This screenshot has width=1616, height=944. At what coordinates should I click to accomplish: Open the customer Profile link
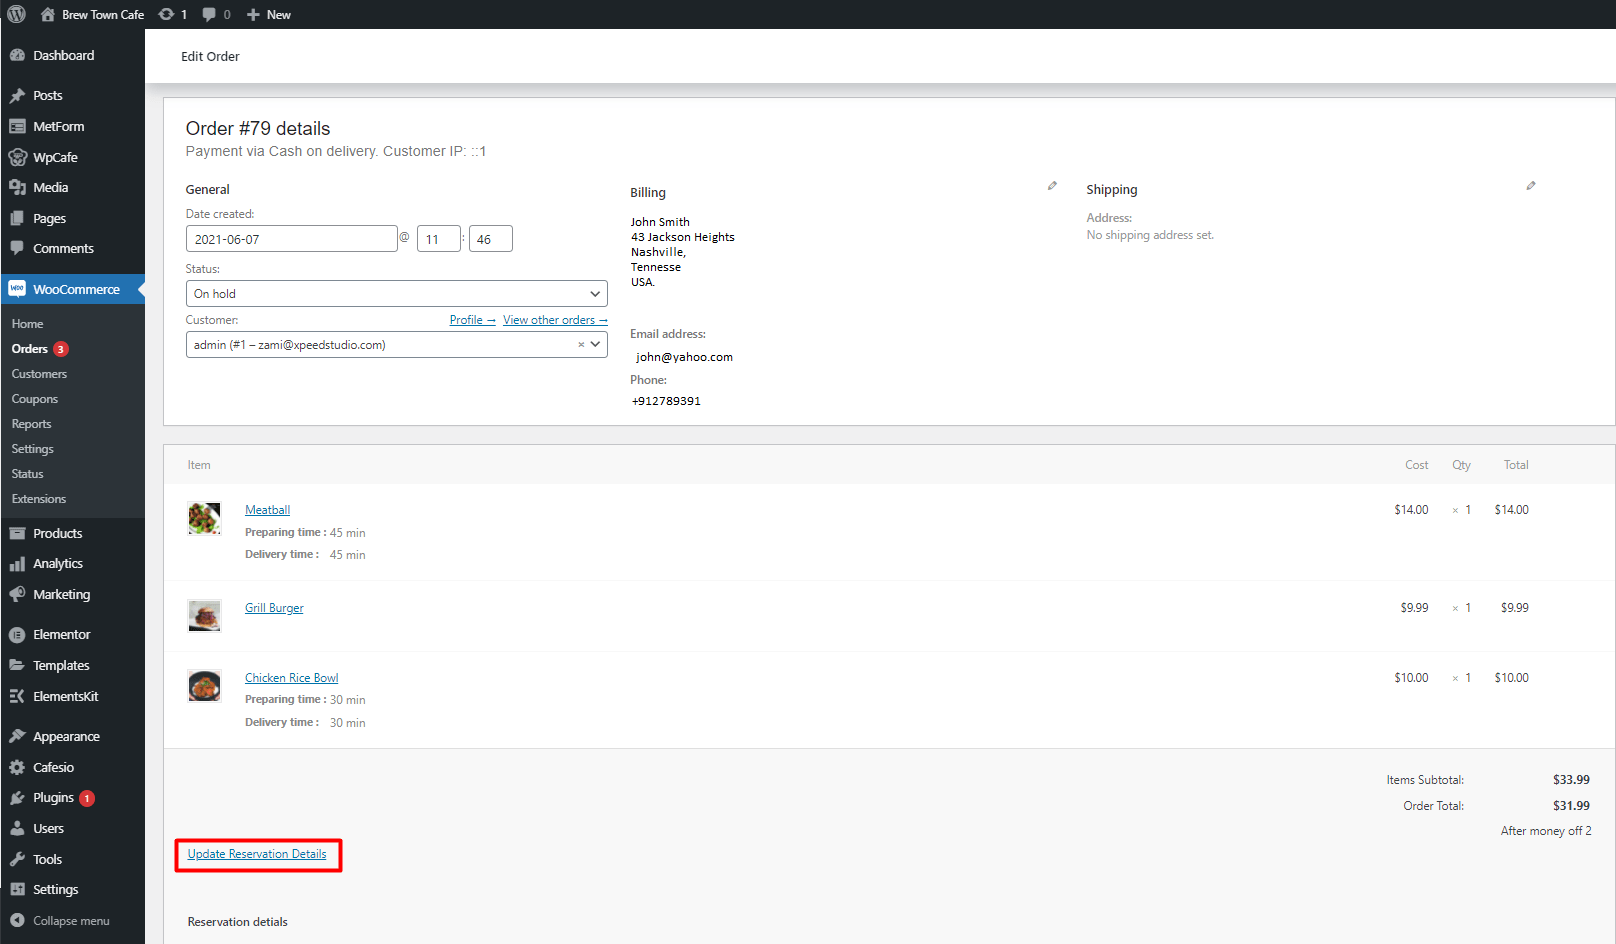coord(472,320)
